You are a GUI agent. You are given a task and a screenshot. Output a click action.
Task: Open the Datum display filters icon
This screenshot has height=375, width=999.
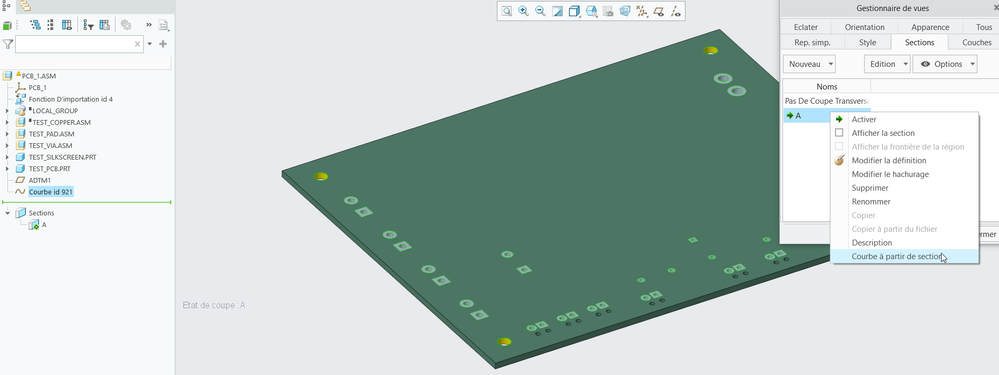[x=642, y=11]
